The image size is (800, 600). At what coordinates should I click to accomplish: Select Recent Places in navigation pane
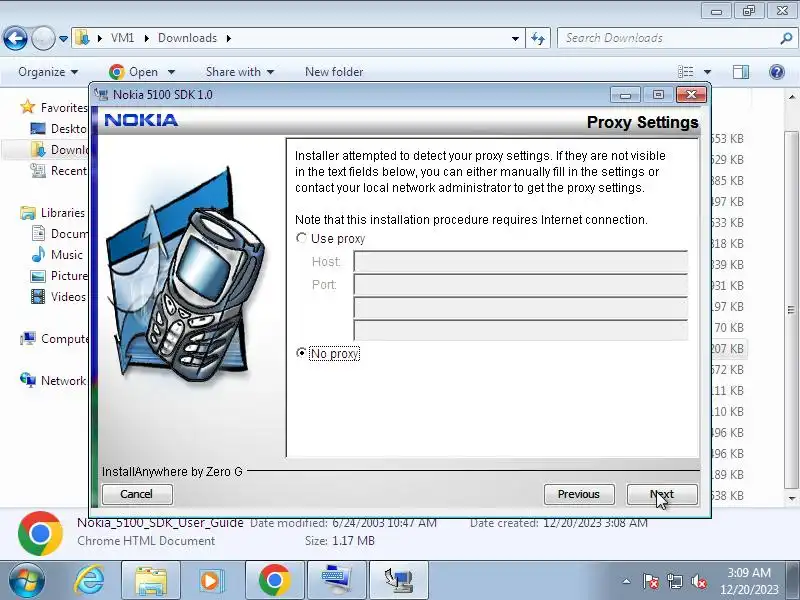(58, 170)
